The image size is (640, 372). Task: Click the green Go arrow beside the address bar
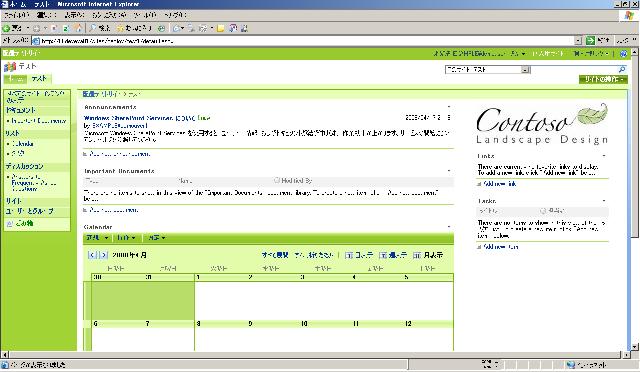click(x=590, y=40)
